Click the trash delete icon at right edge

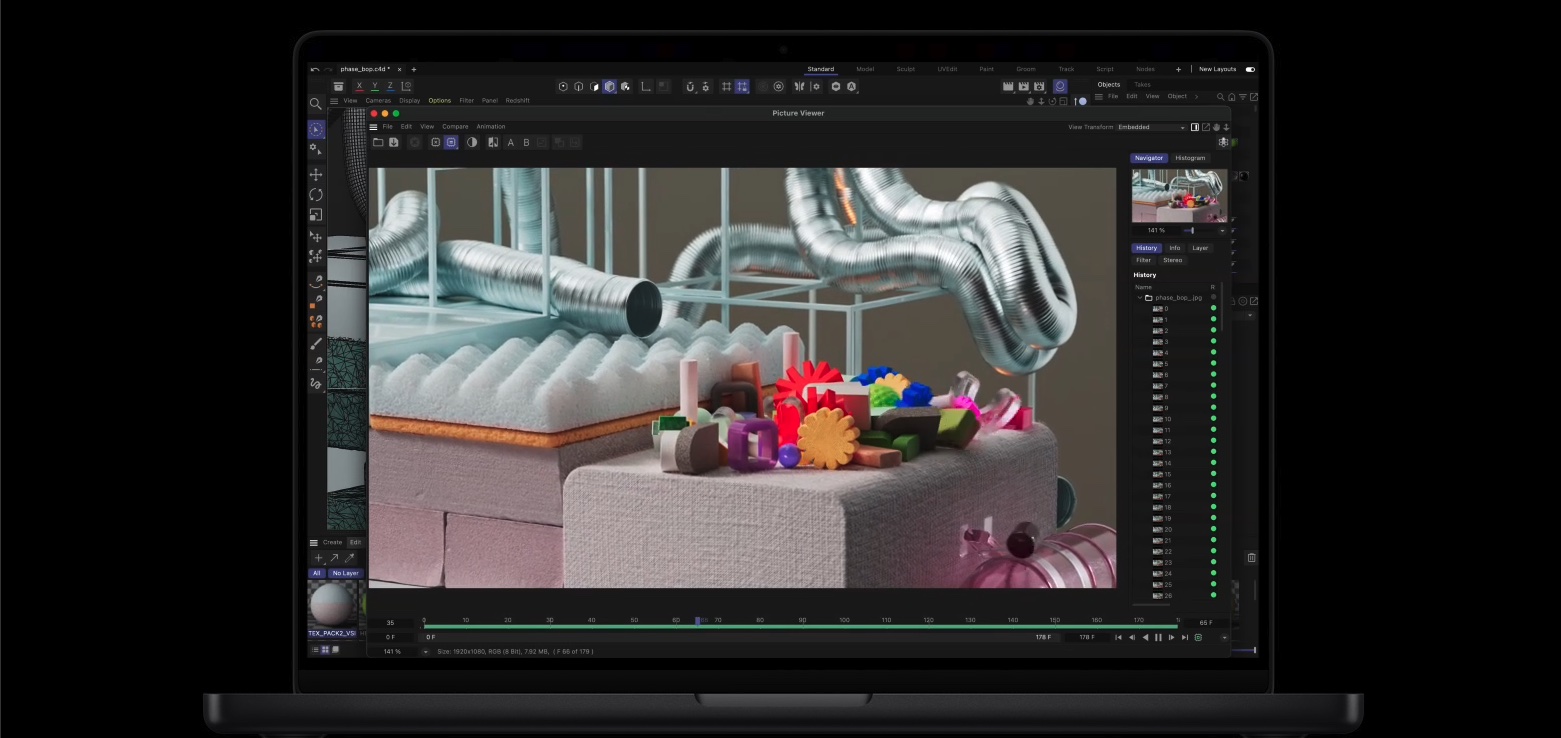tap(1251, 557)
